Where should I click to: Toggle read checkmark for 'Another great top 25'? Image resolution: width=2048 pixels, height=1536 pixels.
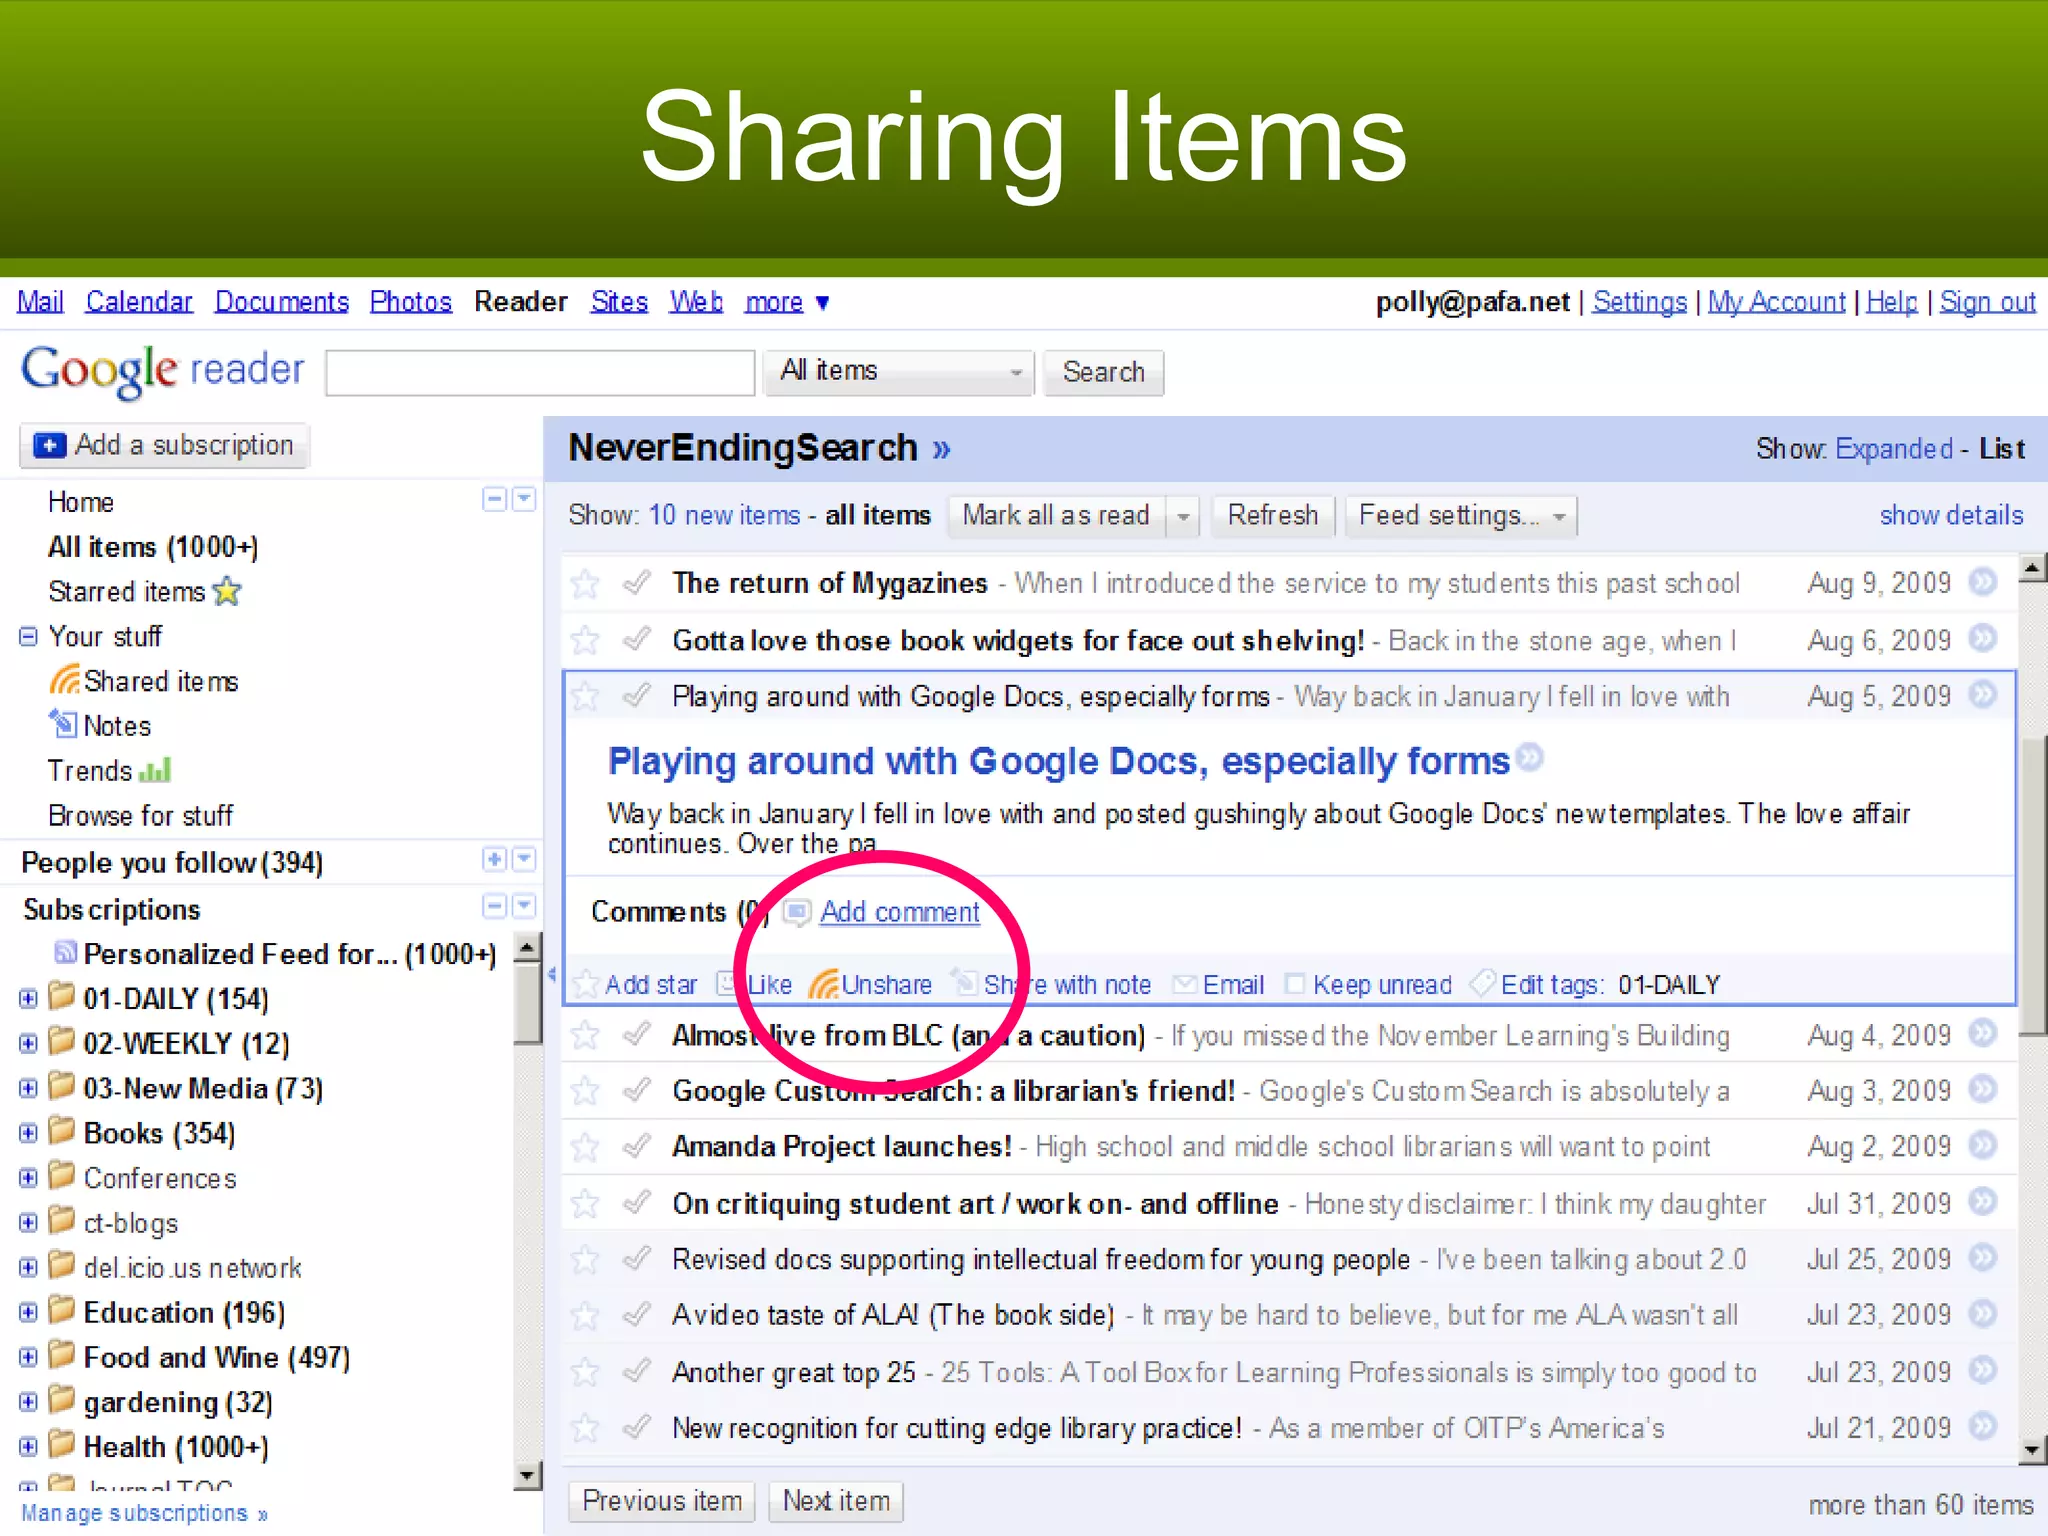(x=637, y=1371)
